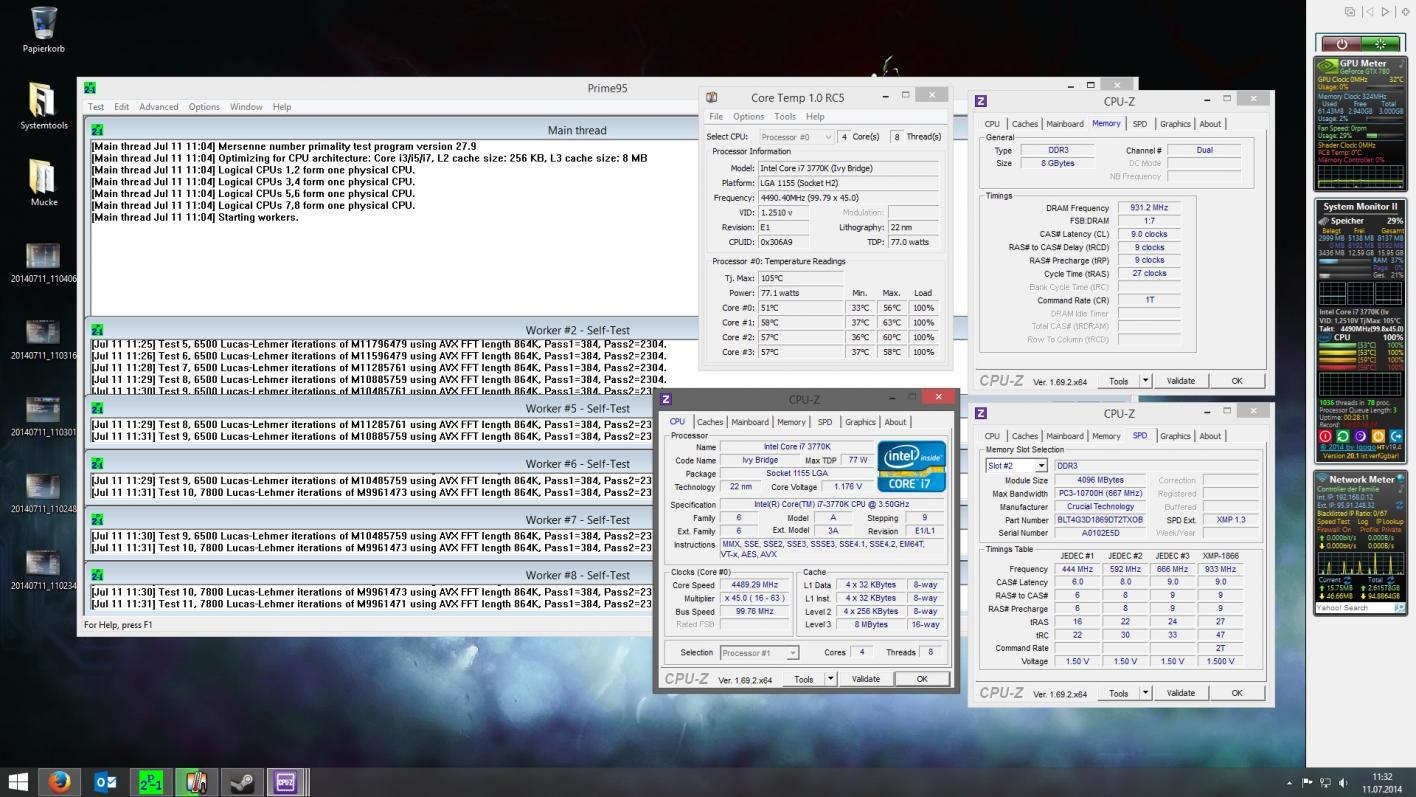Open the Test menu in Prime95

[x=96, y=107]
